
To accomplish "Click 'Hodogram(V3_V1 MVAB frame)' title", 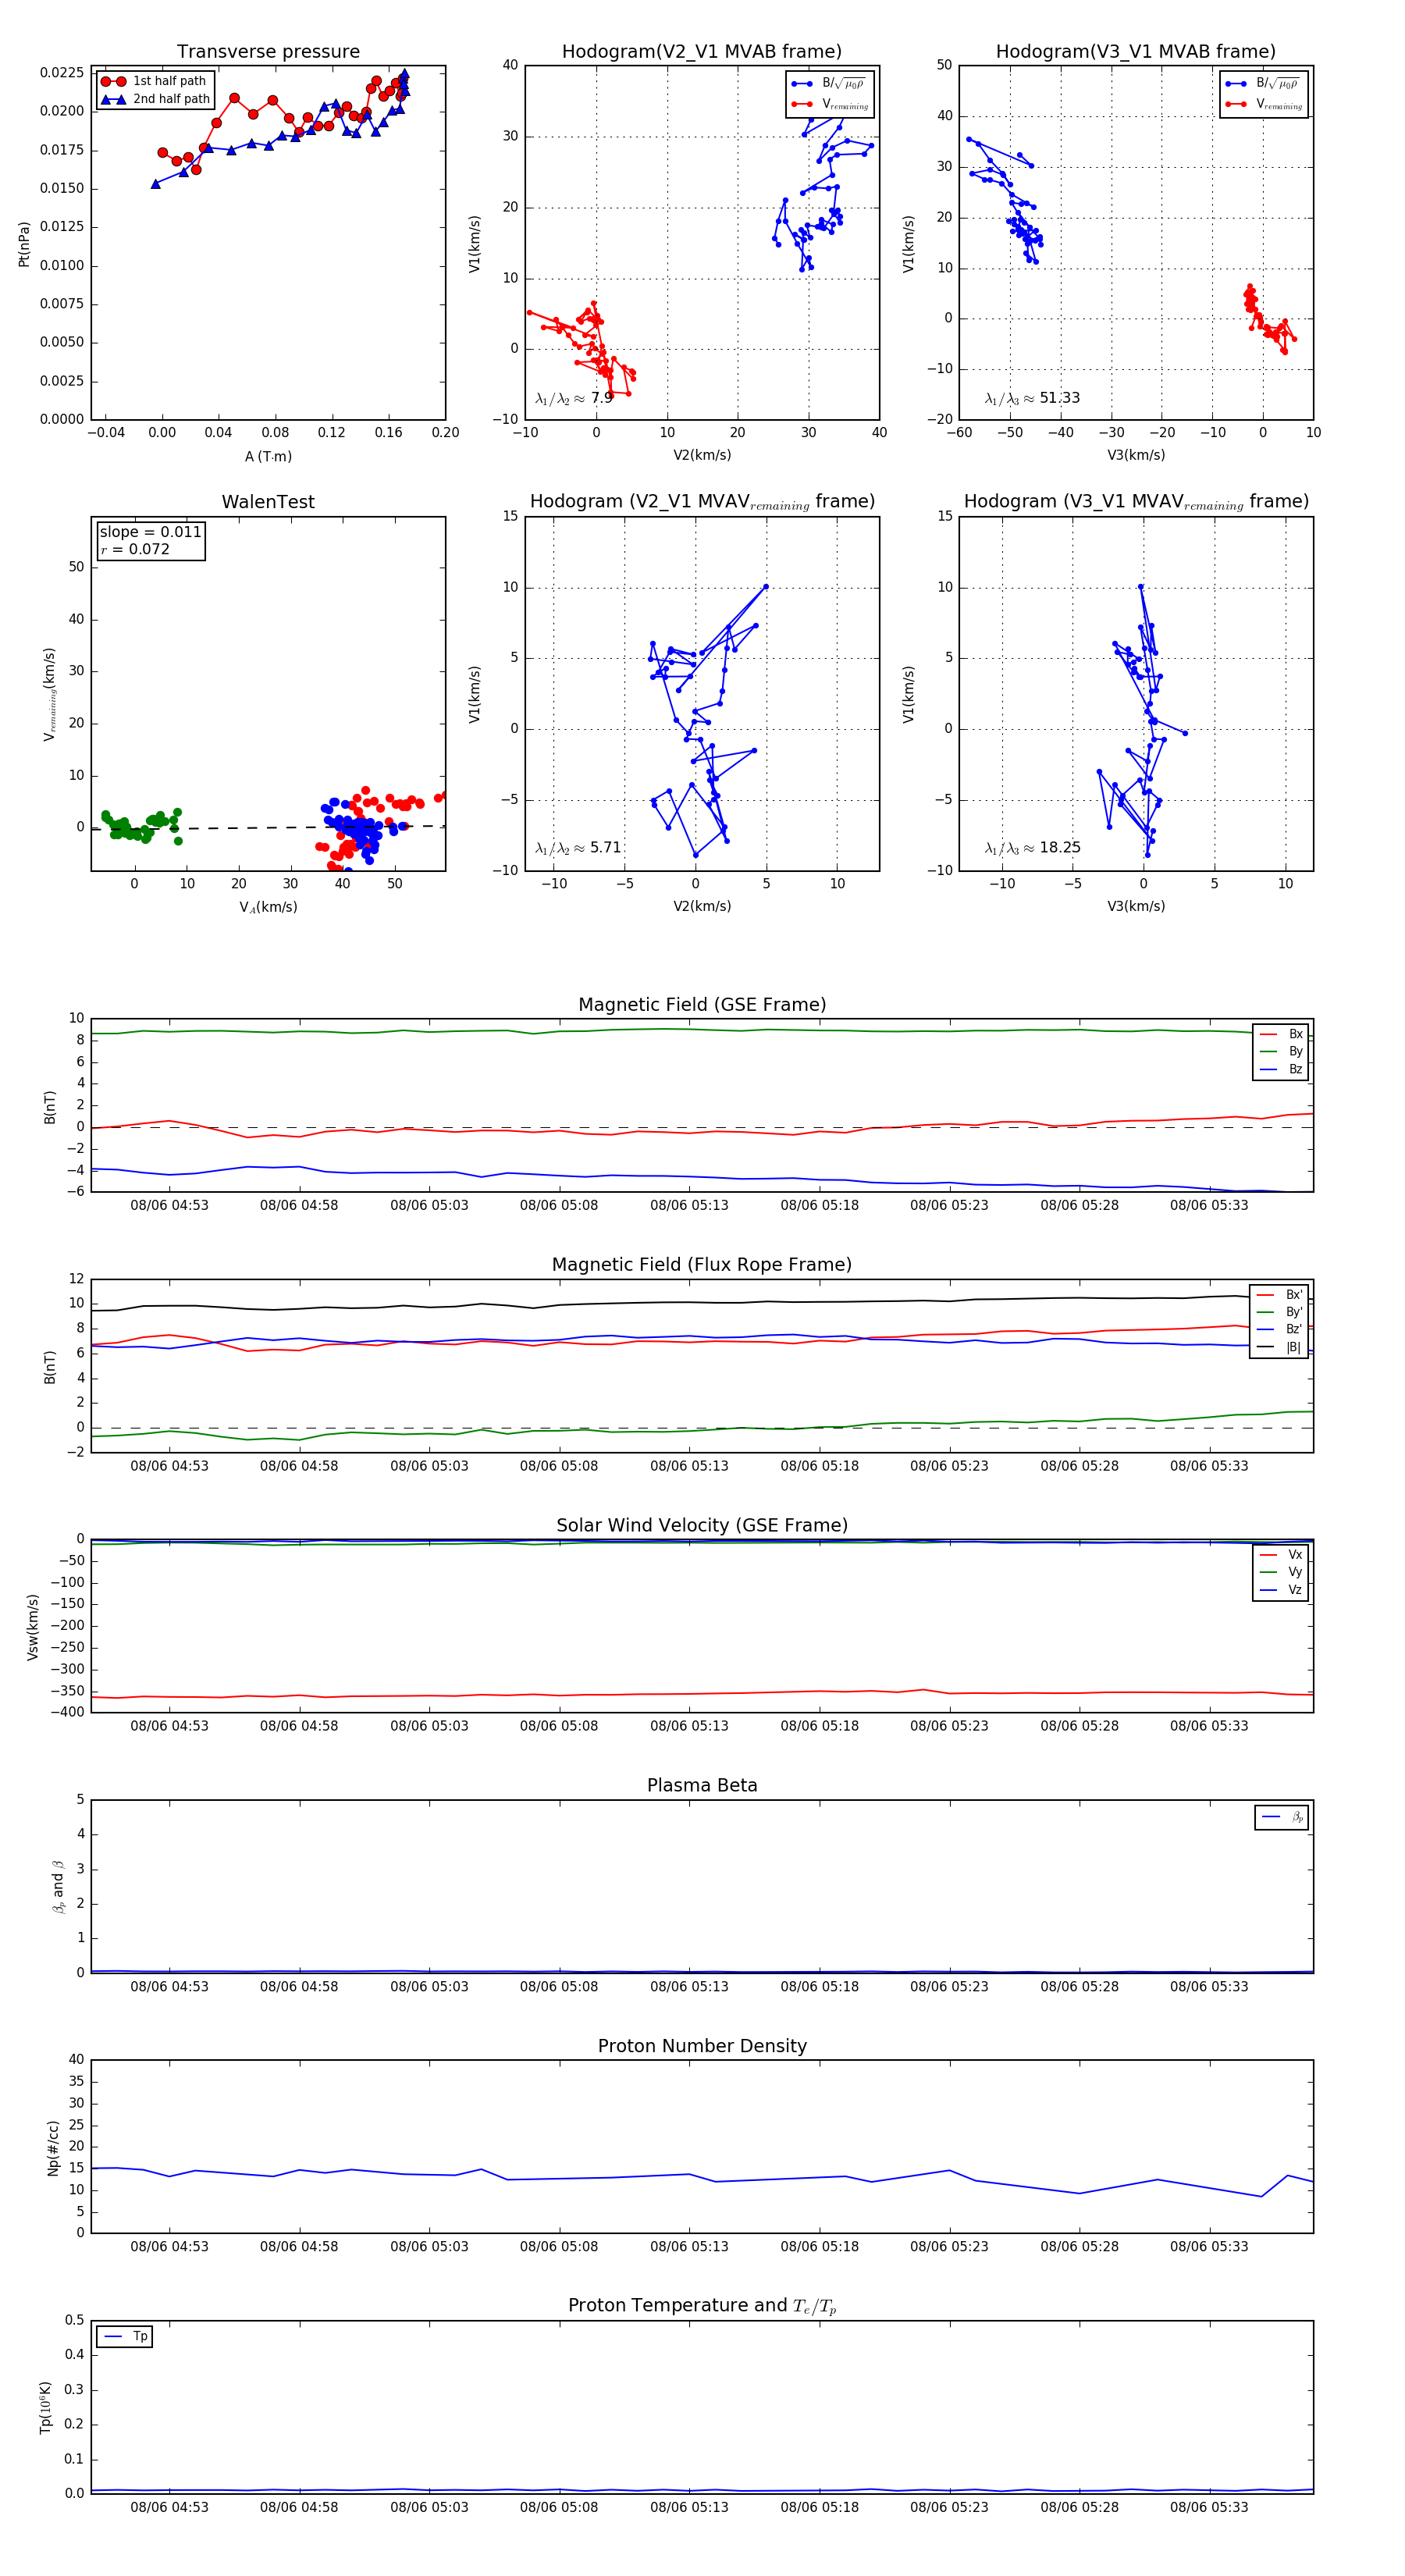I will pyautogui.click(x=1136, y=52).
